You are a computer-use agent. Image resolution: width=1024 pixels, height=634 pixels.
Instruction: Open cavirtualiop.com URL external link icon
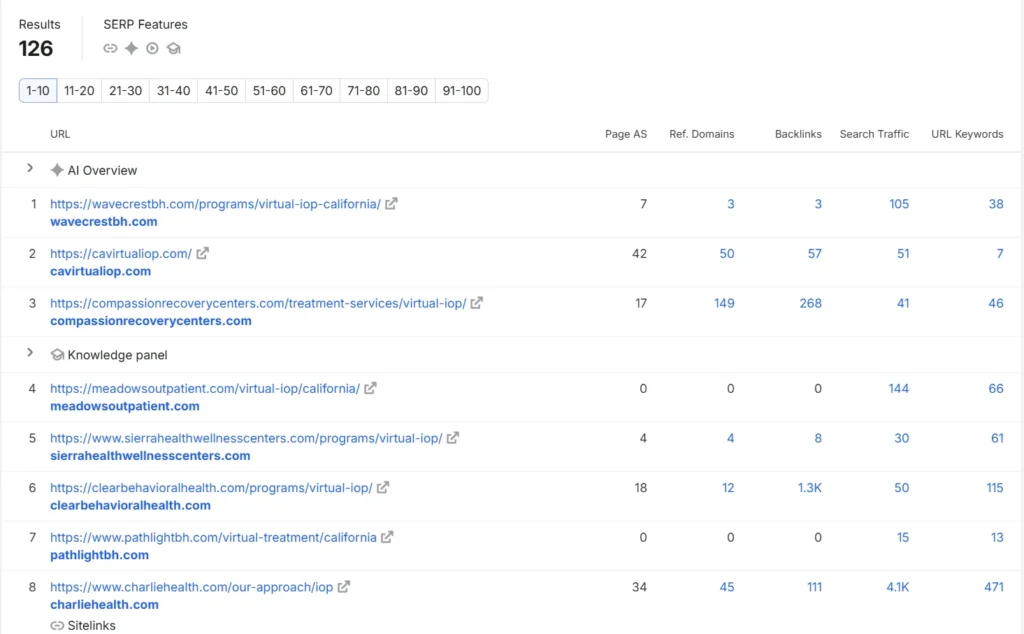coord(202,253)
